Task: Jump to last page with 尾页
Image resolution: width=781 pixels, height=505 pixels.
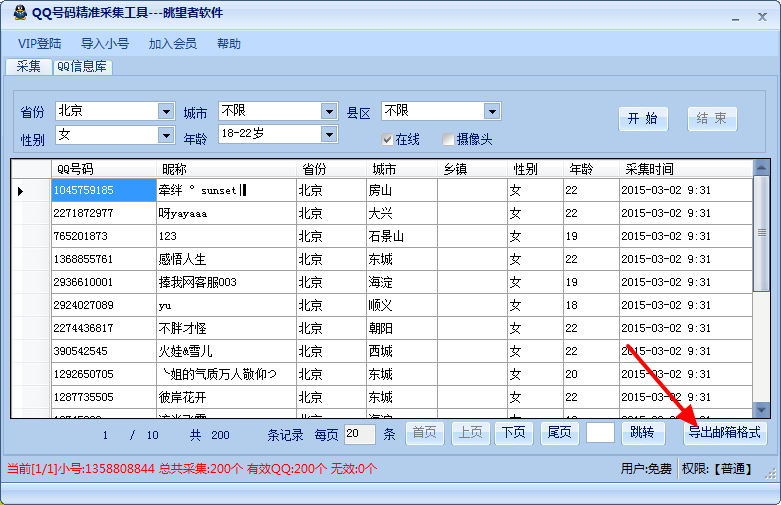Action: (559, 433)
